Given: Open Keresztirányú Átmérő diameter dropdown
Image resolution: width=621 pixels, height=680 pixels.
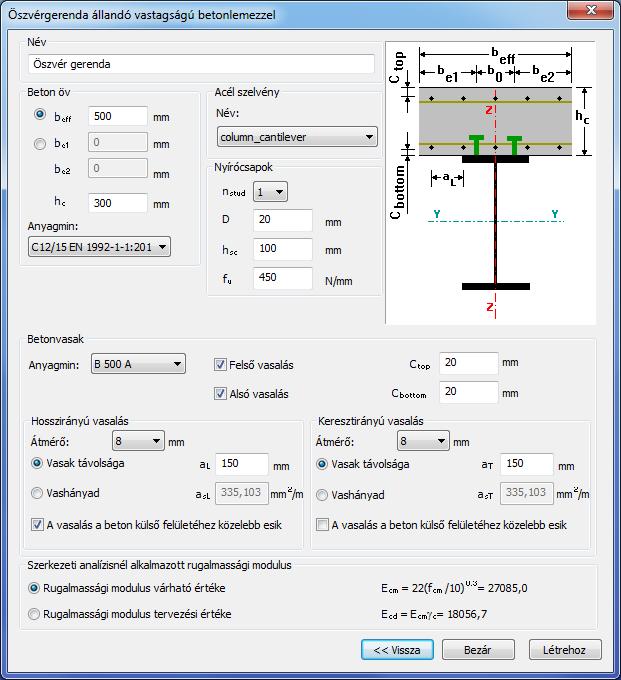Looking at the screenshot, I should point(423,441).
